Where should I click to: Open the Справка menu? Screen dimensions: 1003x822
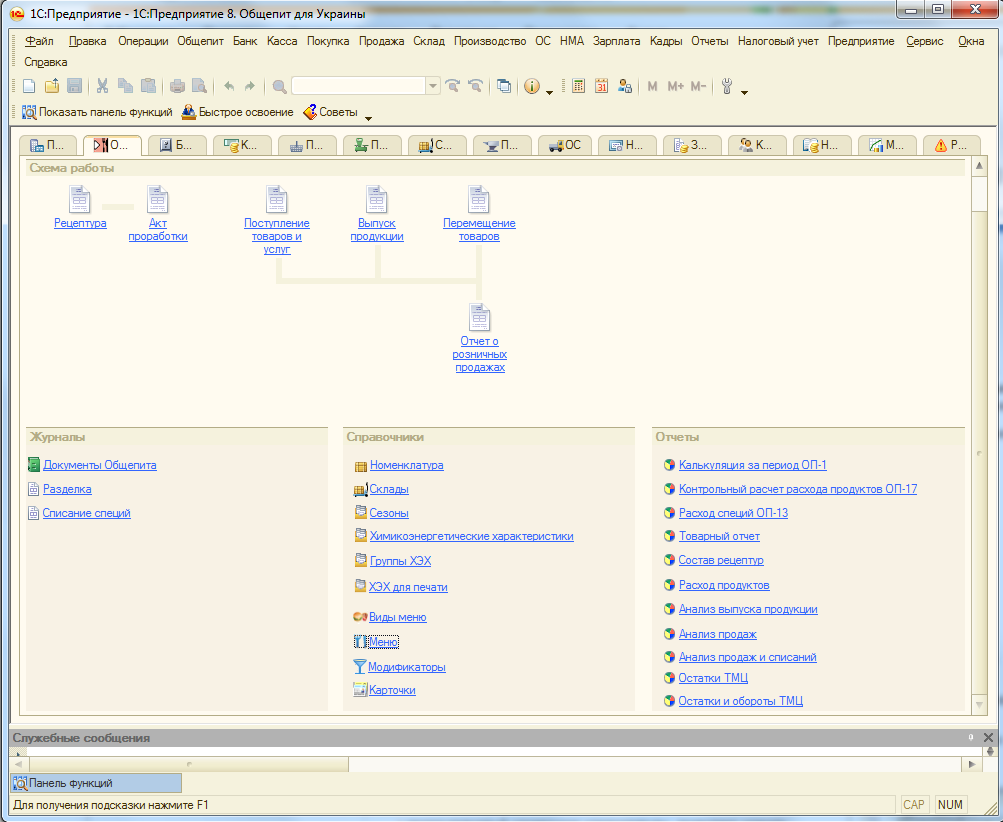click(45, 62)
